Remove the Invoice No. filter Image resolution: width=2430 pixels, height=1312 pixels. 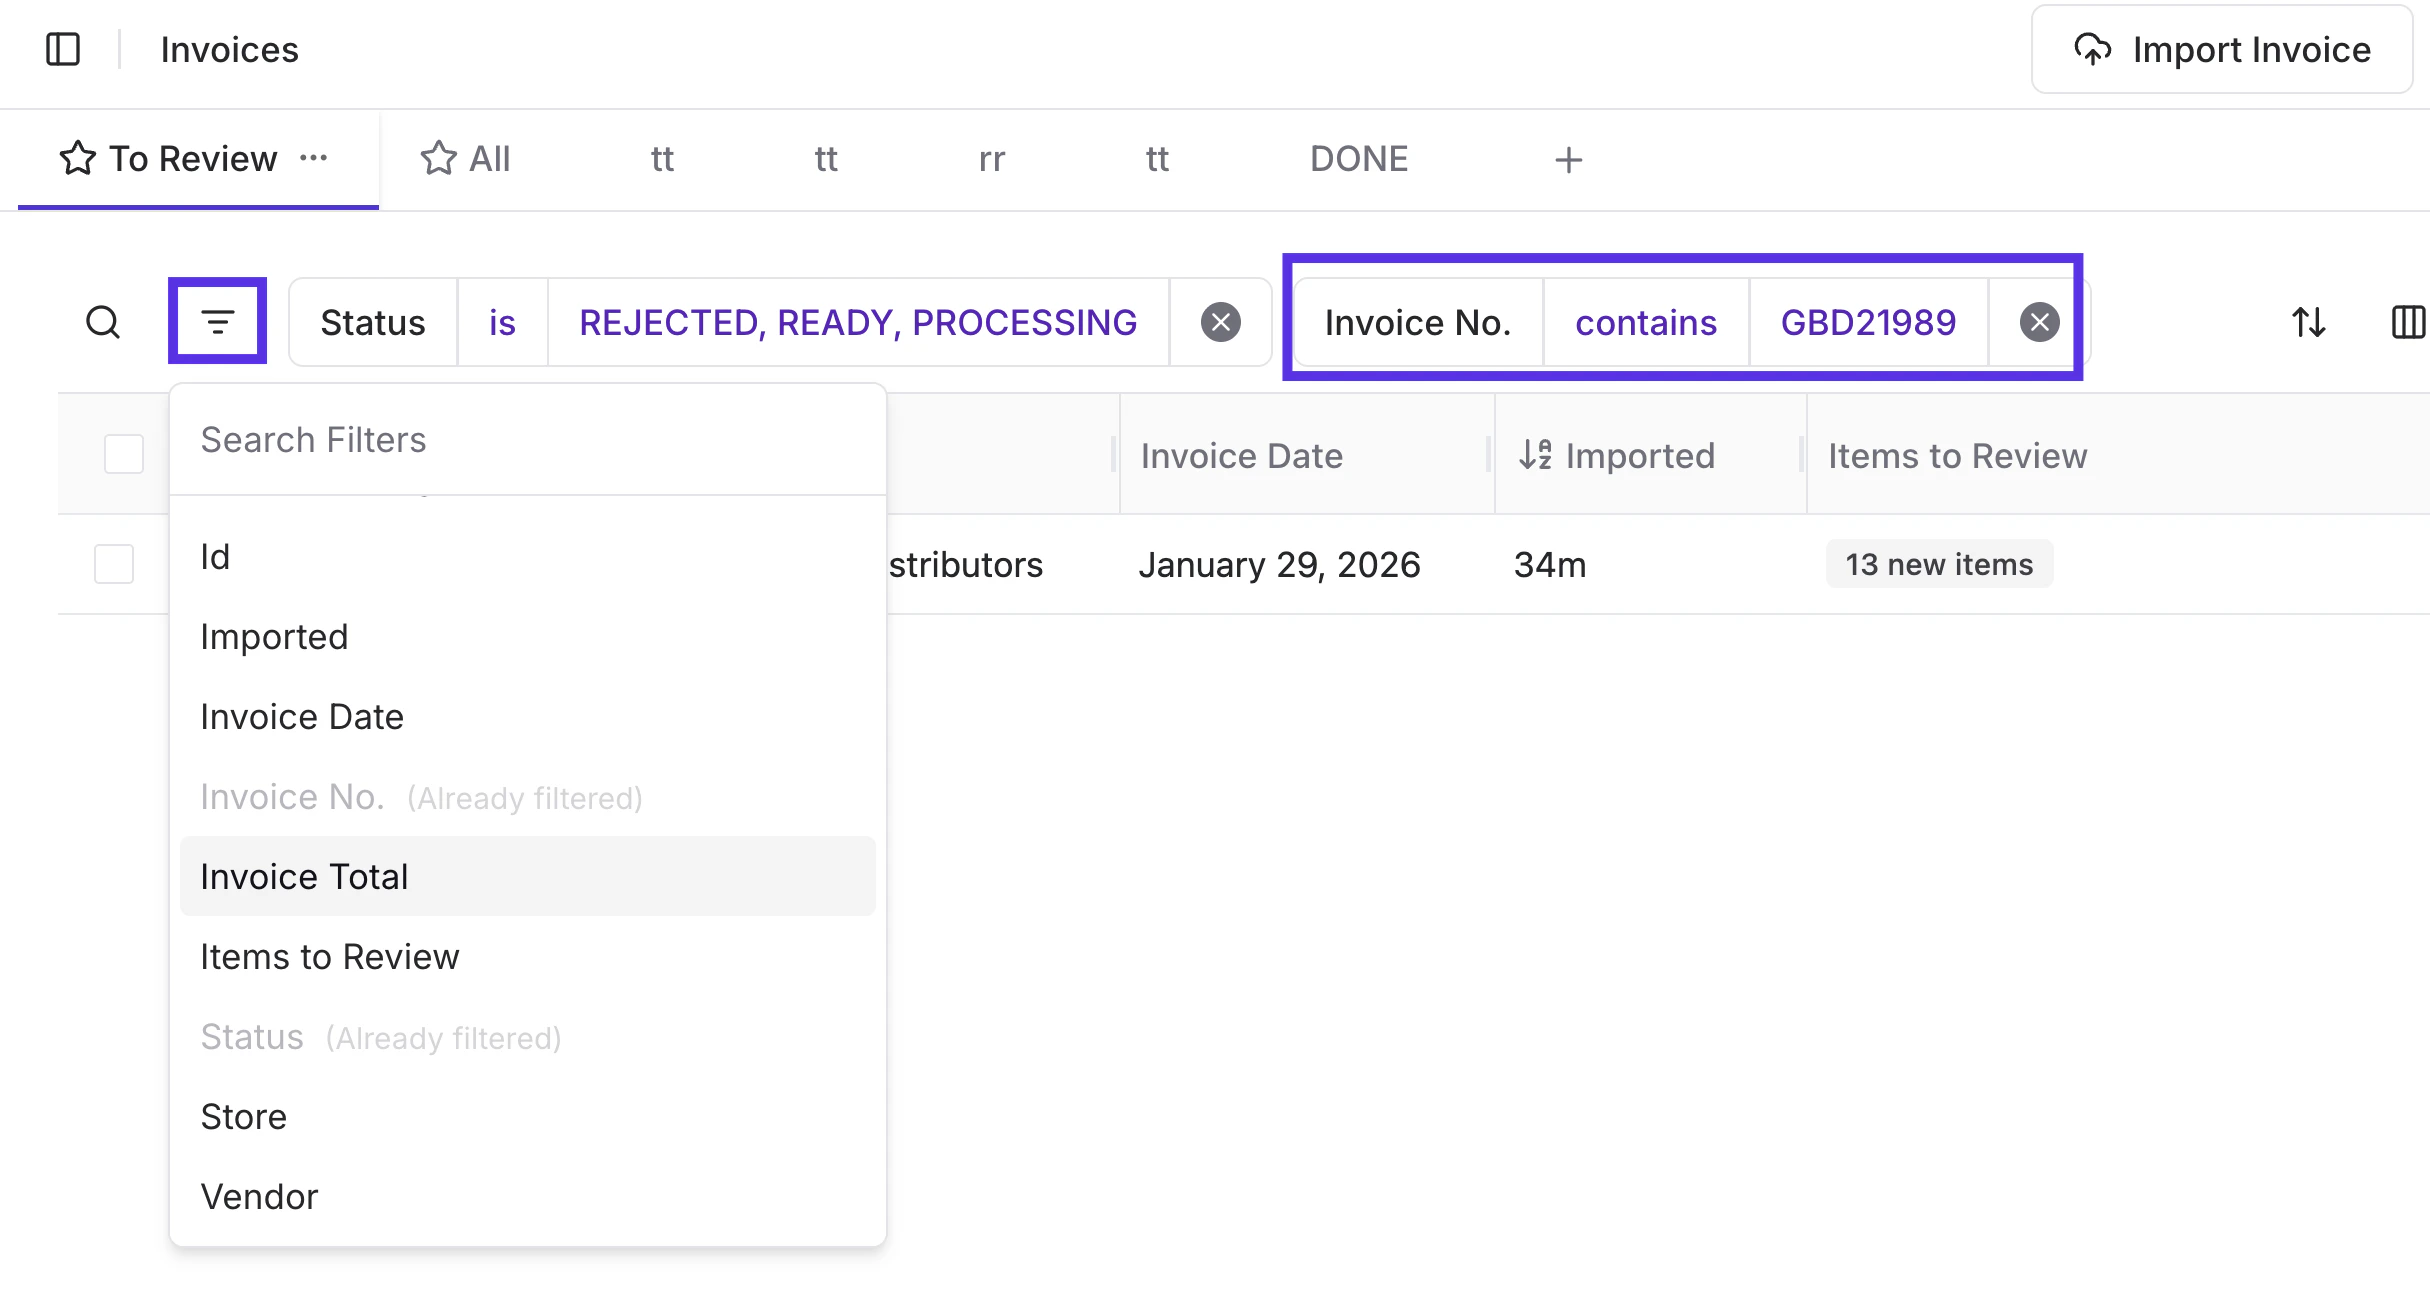pos(2039,322)
